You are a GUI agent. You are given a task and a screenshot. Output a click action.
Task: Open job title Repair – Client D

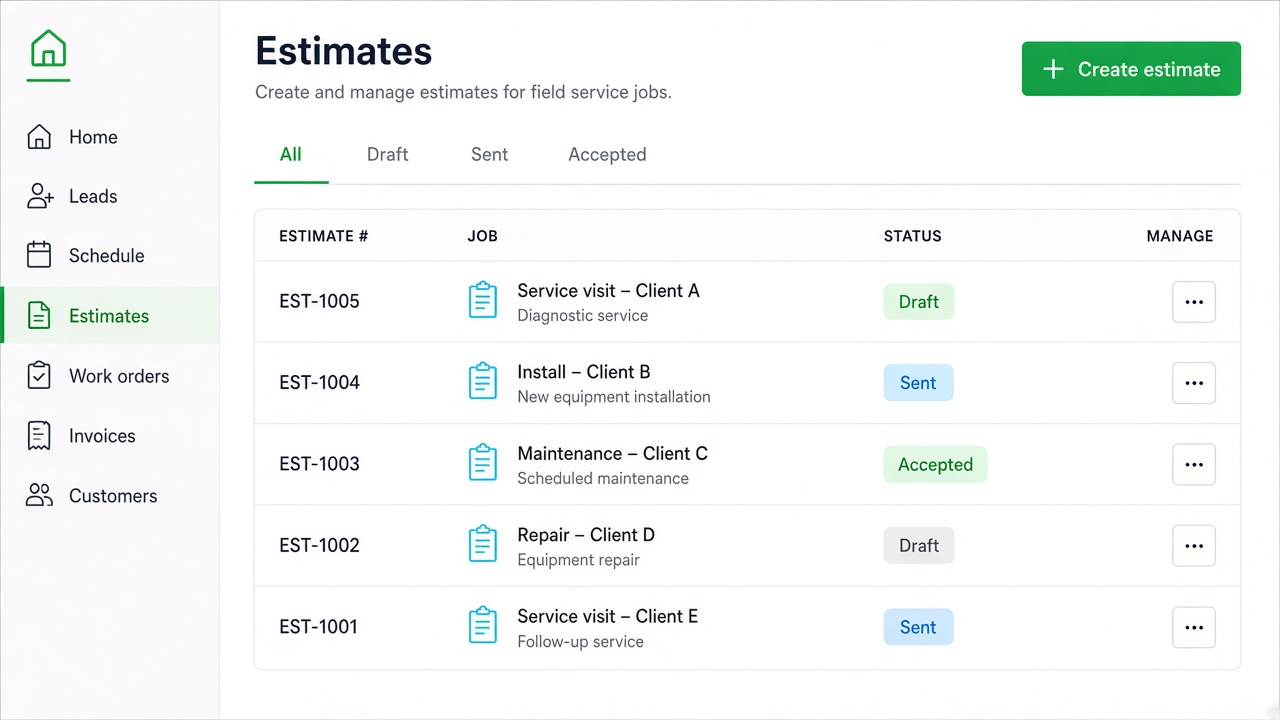[x=586, y=535]
